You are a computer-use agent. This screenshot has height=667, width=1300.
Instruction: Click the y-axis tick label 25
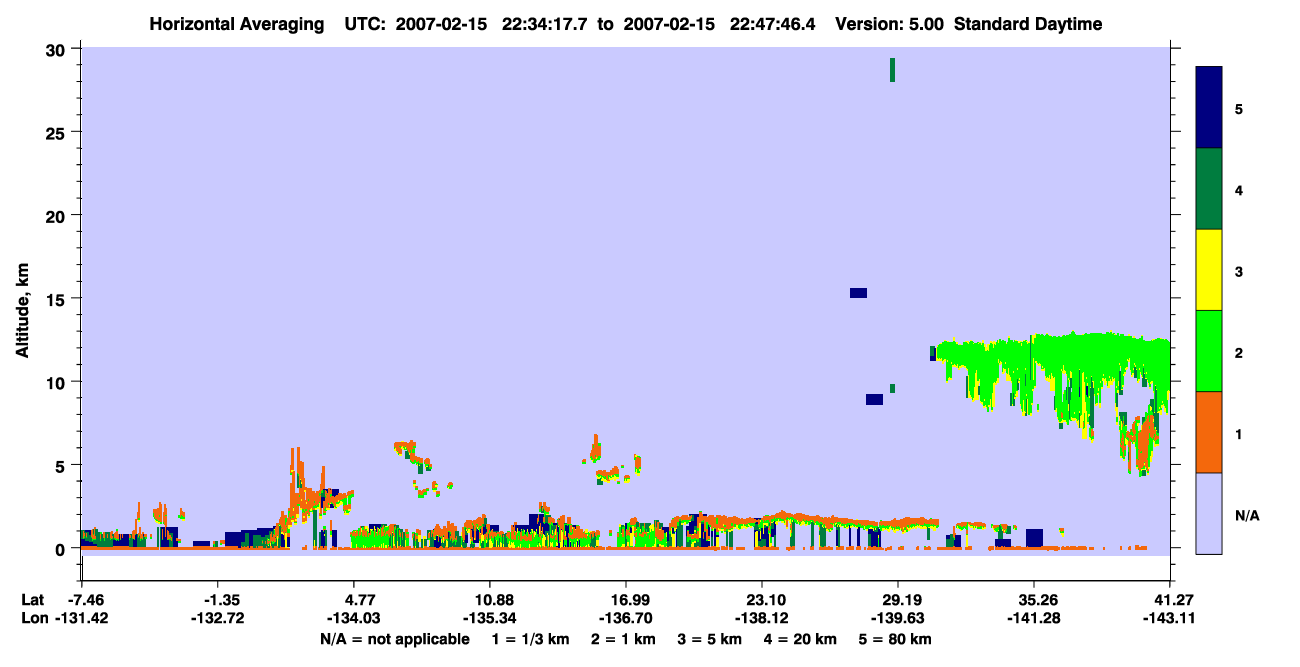(x=58, y=133)
